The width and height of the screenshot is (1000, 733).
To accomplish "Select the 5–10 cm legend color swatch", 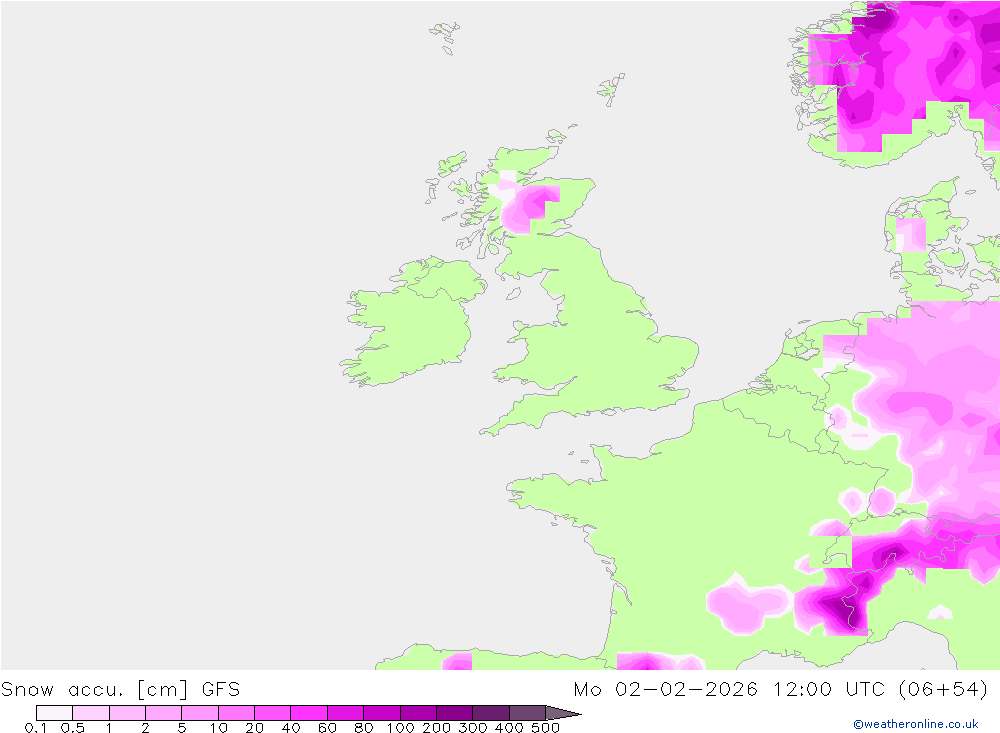I will pos(200,713).
